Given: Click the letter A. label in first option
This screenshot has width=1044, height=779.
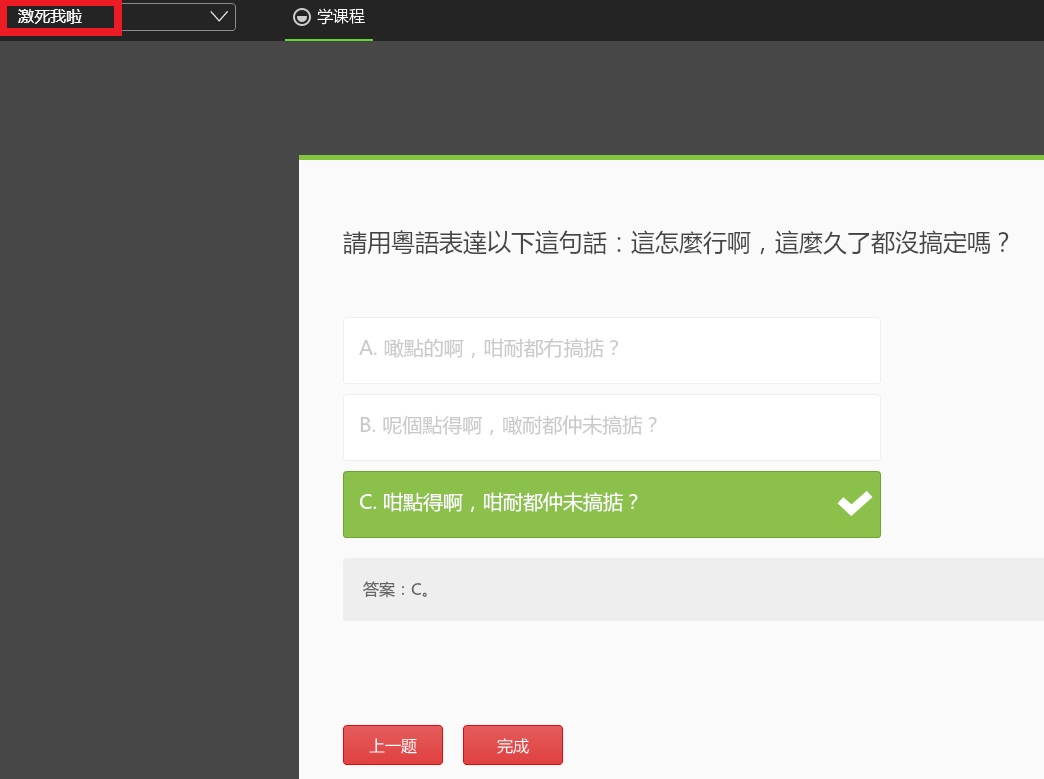Looking at the screenshot, I should point(368,349).
